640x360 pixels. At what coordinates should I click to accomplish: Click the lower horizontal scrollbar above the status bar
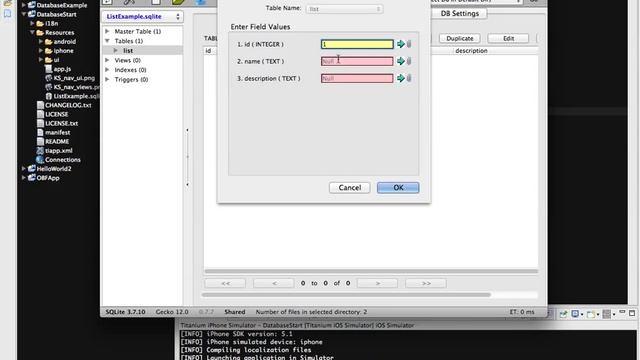click(346, 295)
